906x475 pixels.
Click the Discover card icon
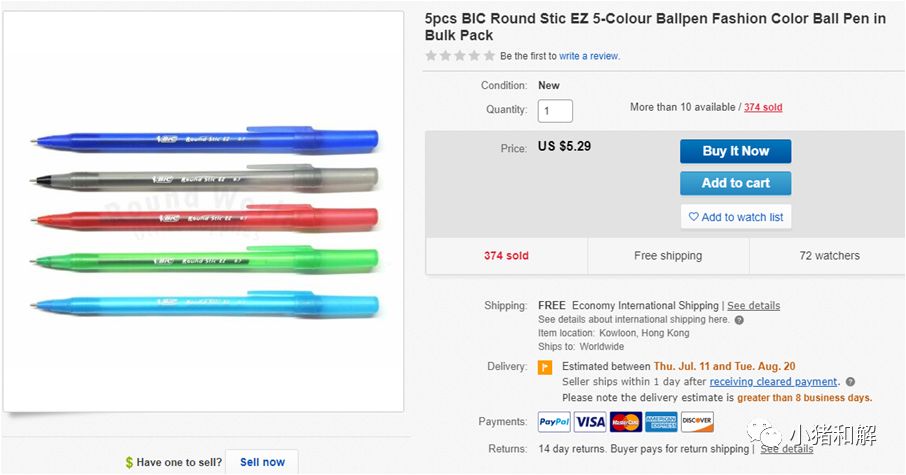pos(697,422)
